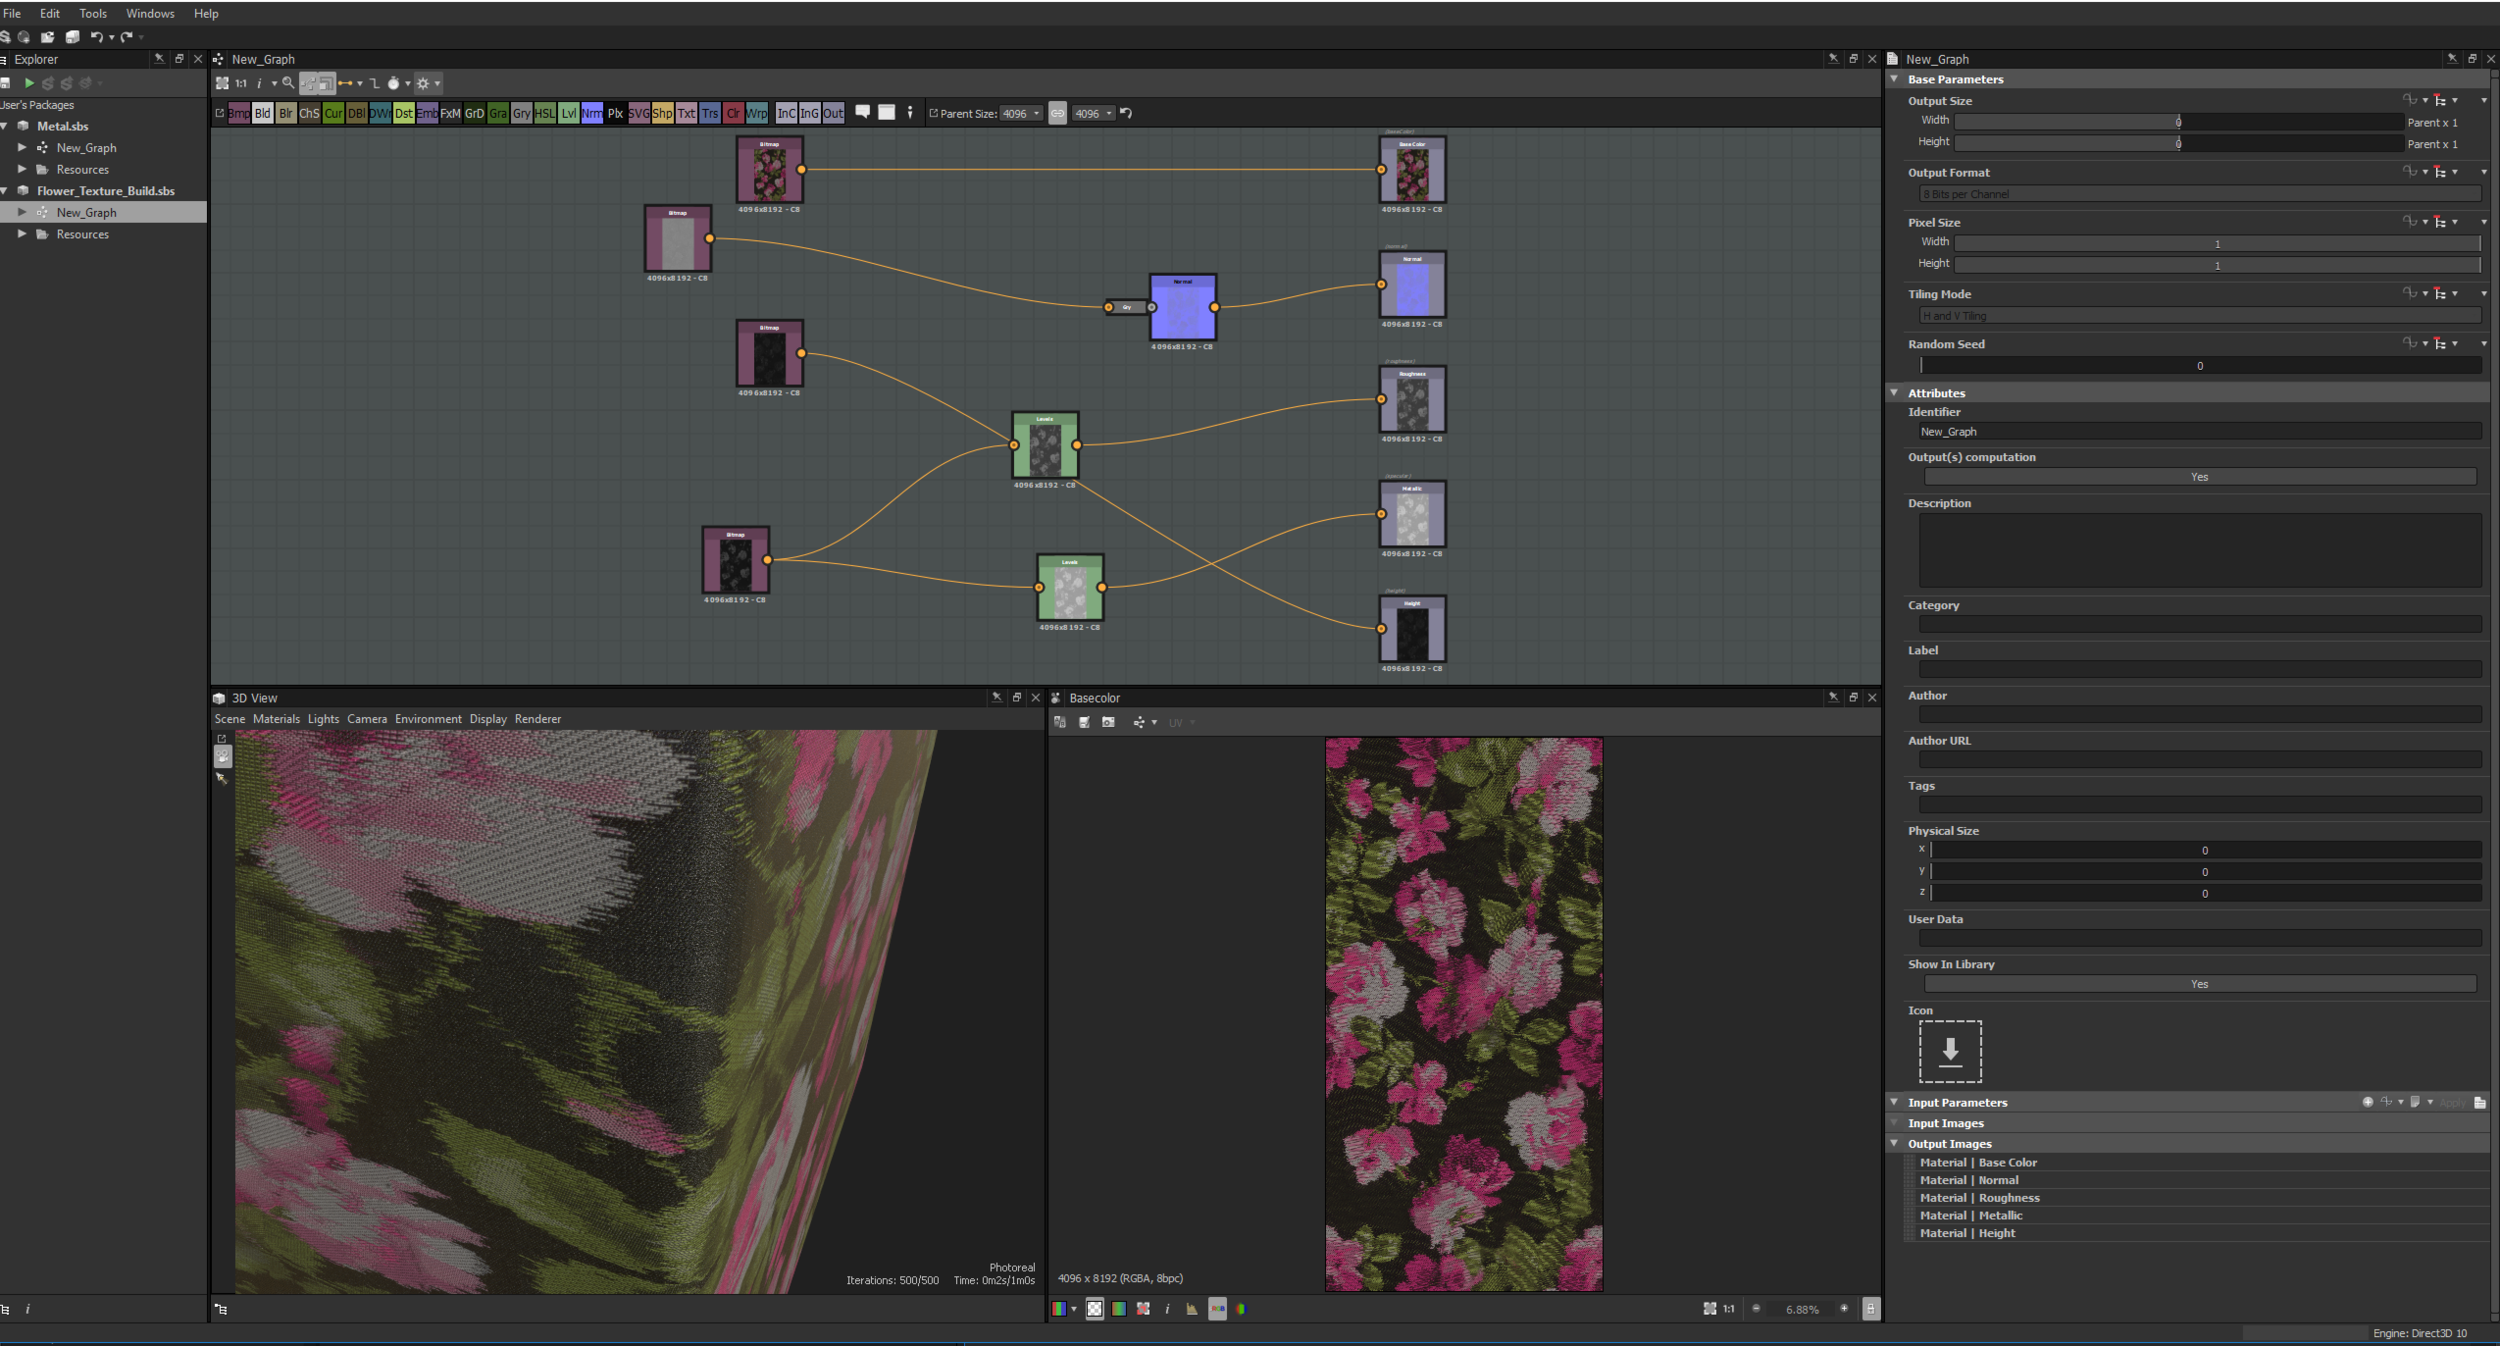Open the Windows menu

point(150,13)
